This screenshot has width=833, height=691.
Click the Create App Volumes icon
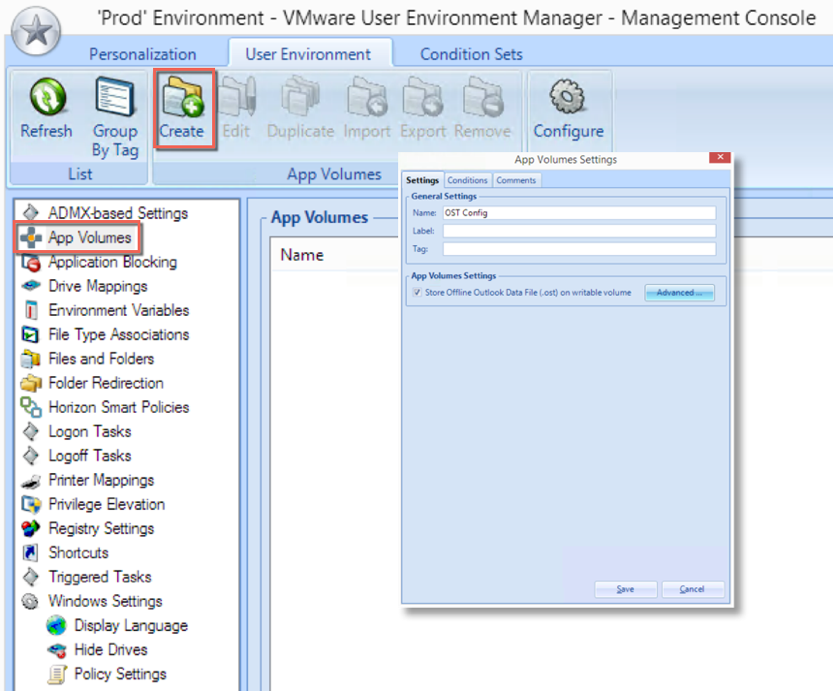(x=183, y=96)
